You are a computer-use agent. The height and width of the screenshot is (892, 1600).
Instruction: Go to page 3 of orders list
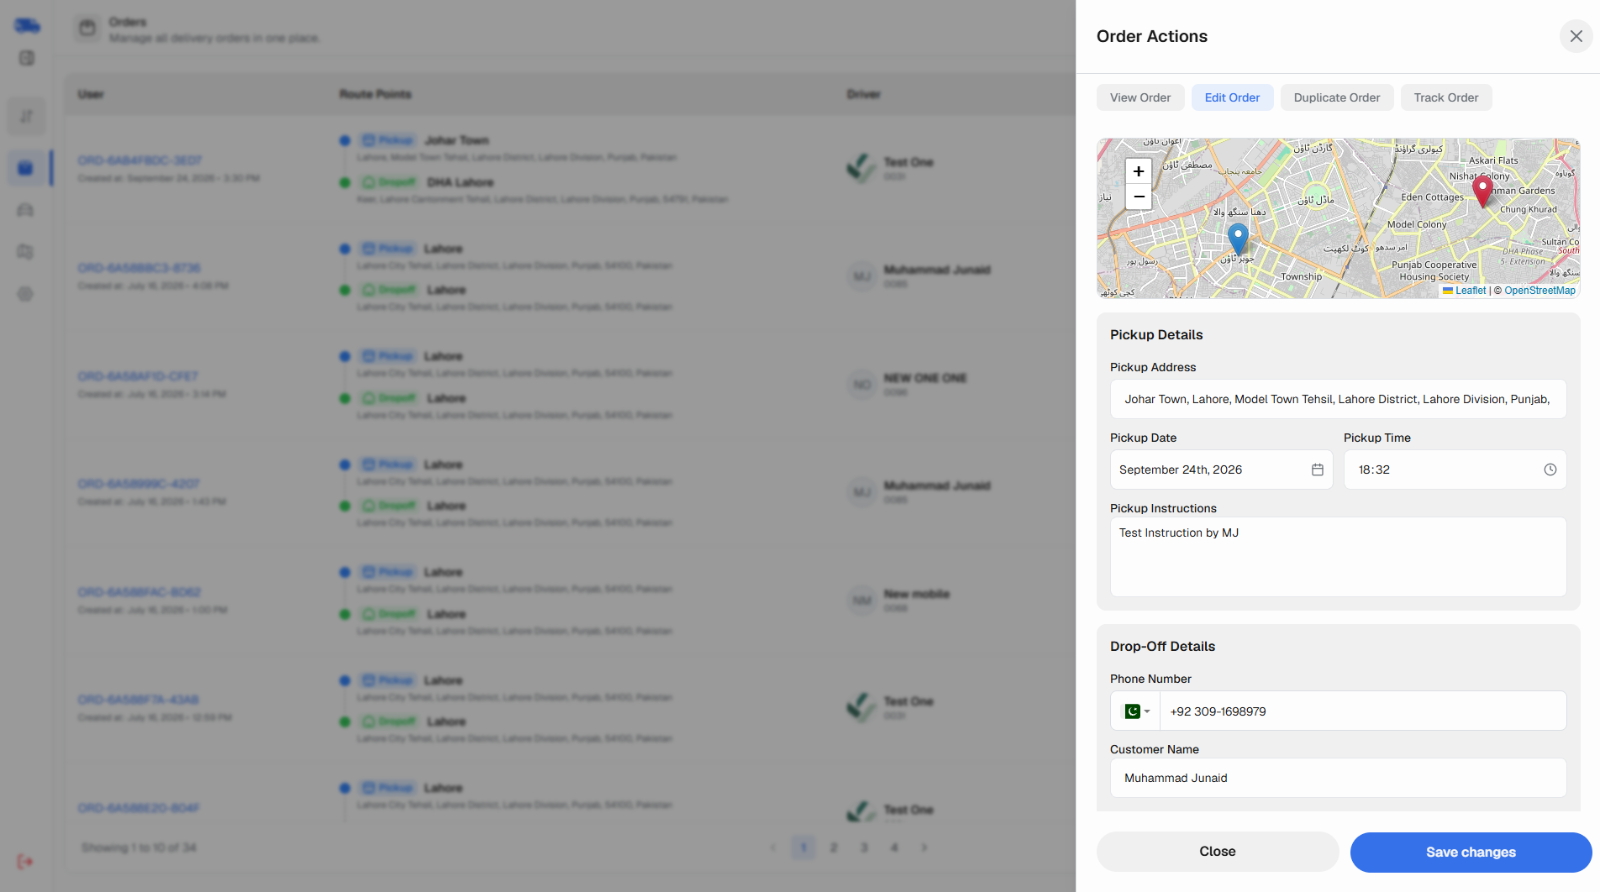click(x=864, y=848)
